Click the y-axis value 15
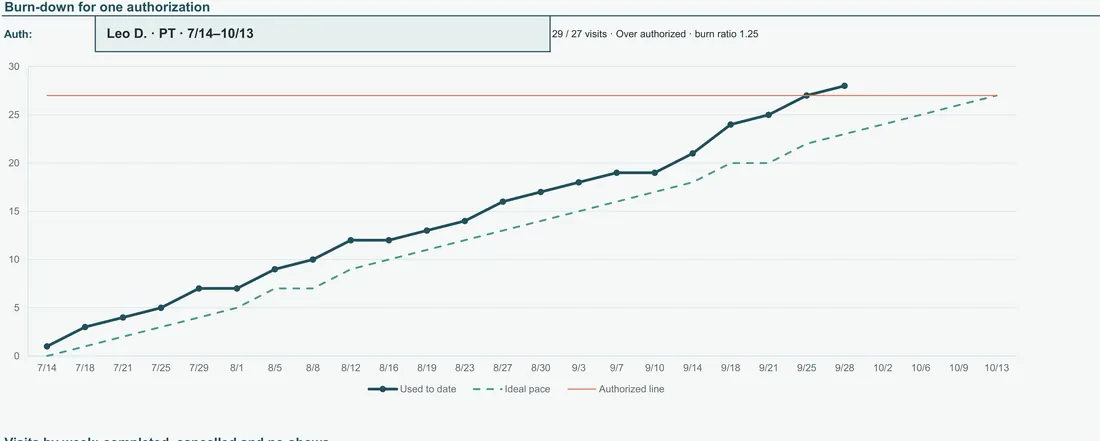This screenshot has height=441, width=1100. (14, 211)
